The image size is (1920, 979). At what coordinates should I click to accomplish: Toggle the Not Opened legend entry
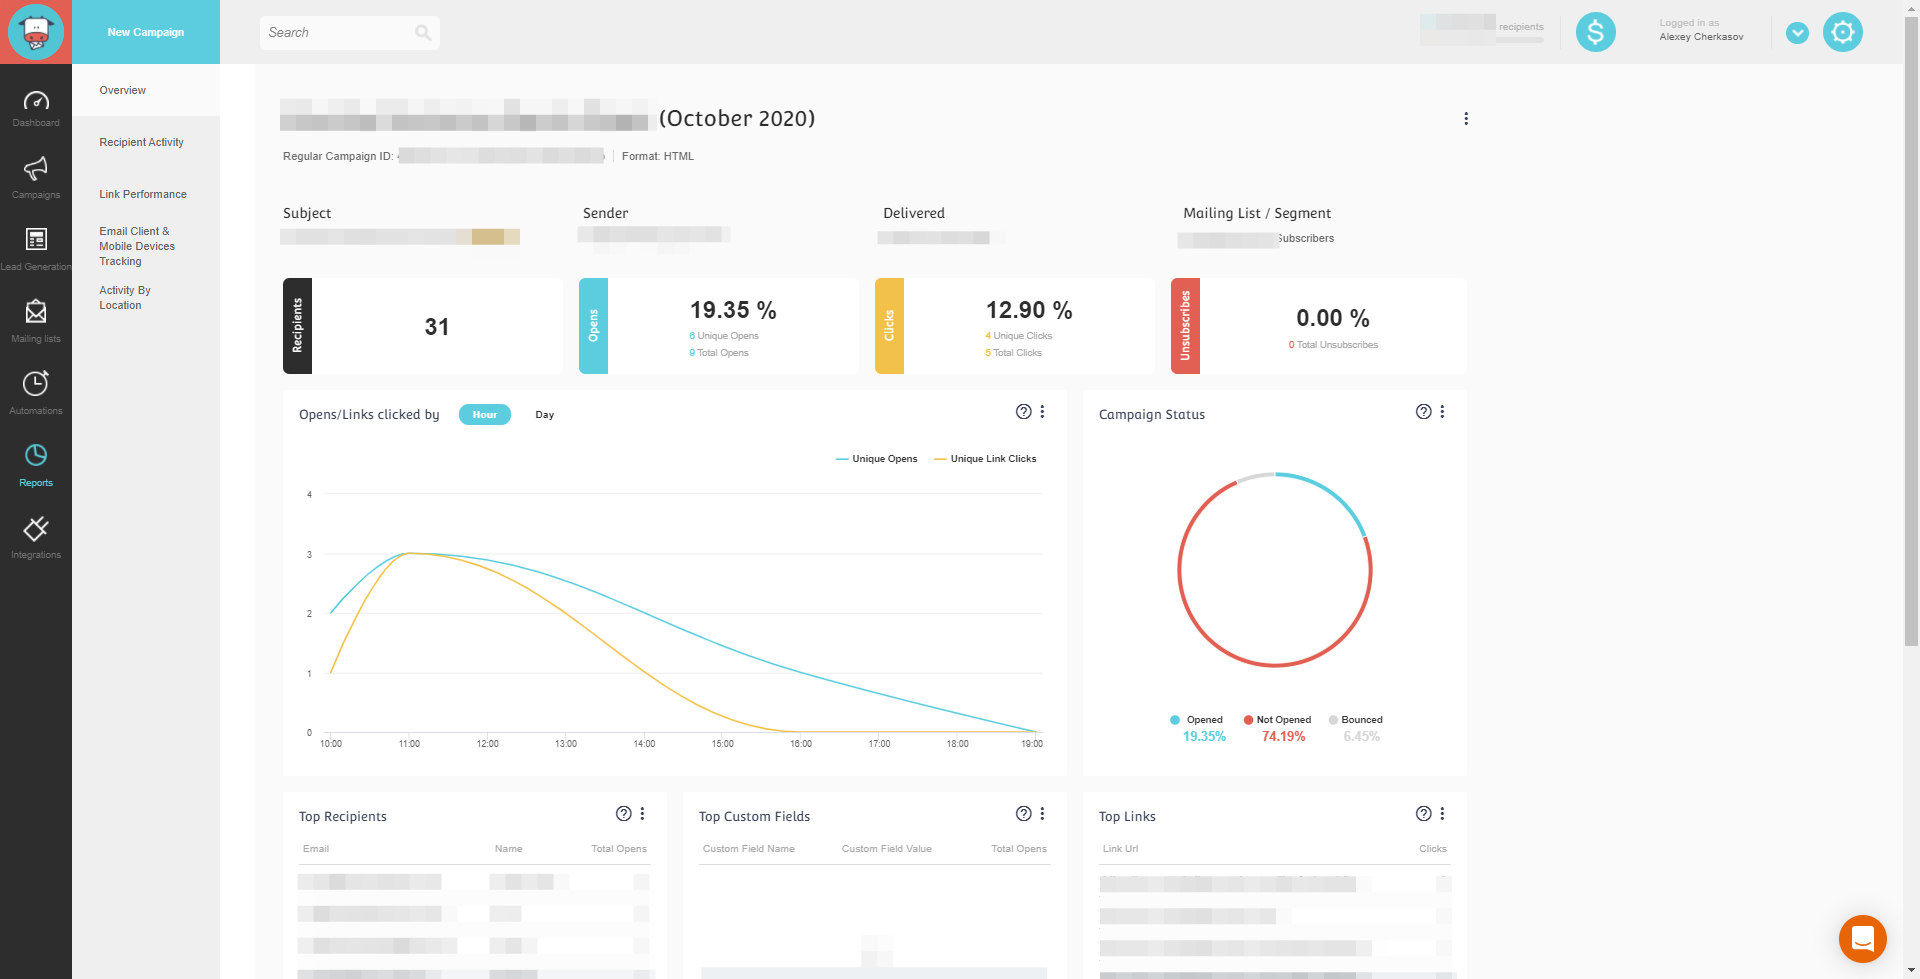[x=1277, y=720]
